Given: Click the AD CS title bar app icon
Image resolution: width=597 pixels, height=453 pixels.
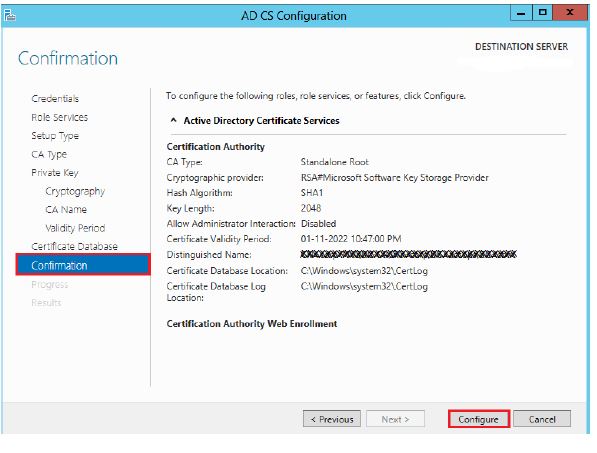Looking at the screenshot, I should [x=9, y=15].
